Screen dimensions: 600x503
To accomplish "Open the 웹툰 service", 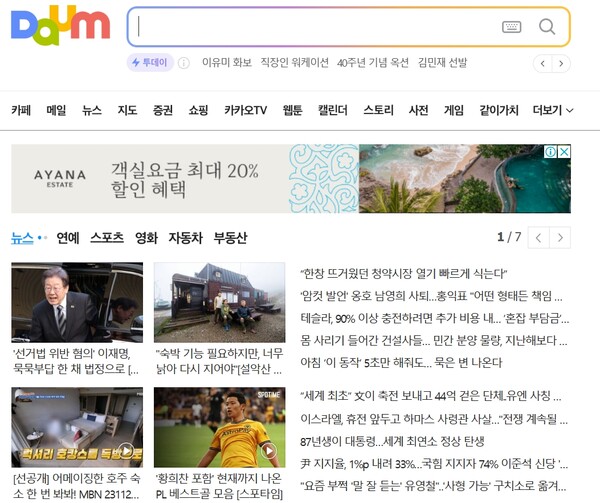I will tap(292, 111).
